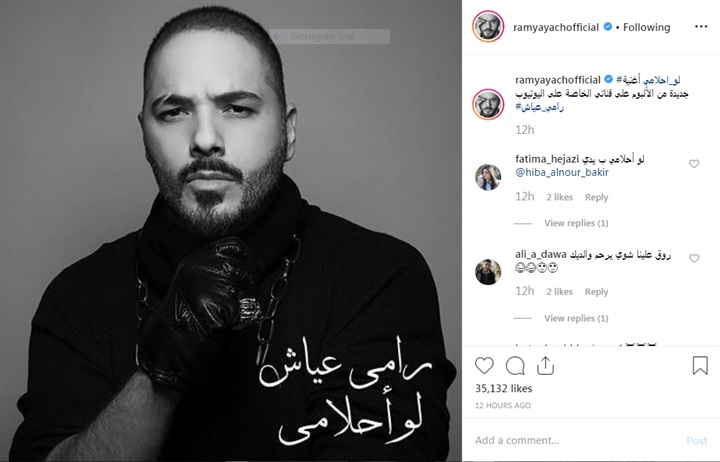This screenshot has height=462, width=720.
Task: Click fatima_hejazi's avatar thumbnail
Action: click(x=488, y=177)
